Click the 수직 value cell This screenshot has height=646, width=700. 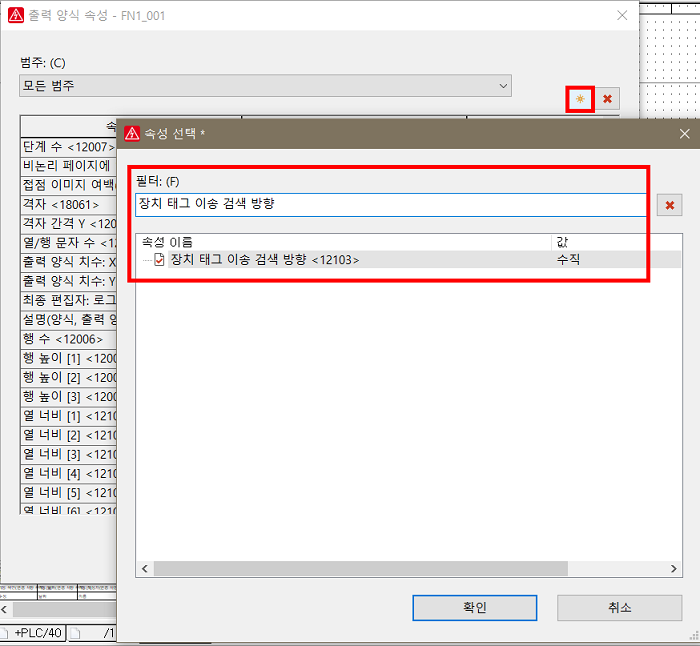(x=568, y=259)
